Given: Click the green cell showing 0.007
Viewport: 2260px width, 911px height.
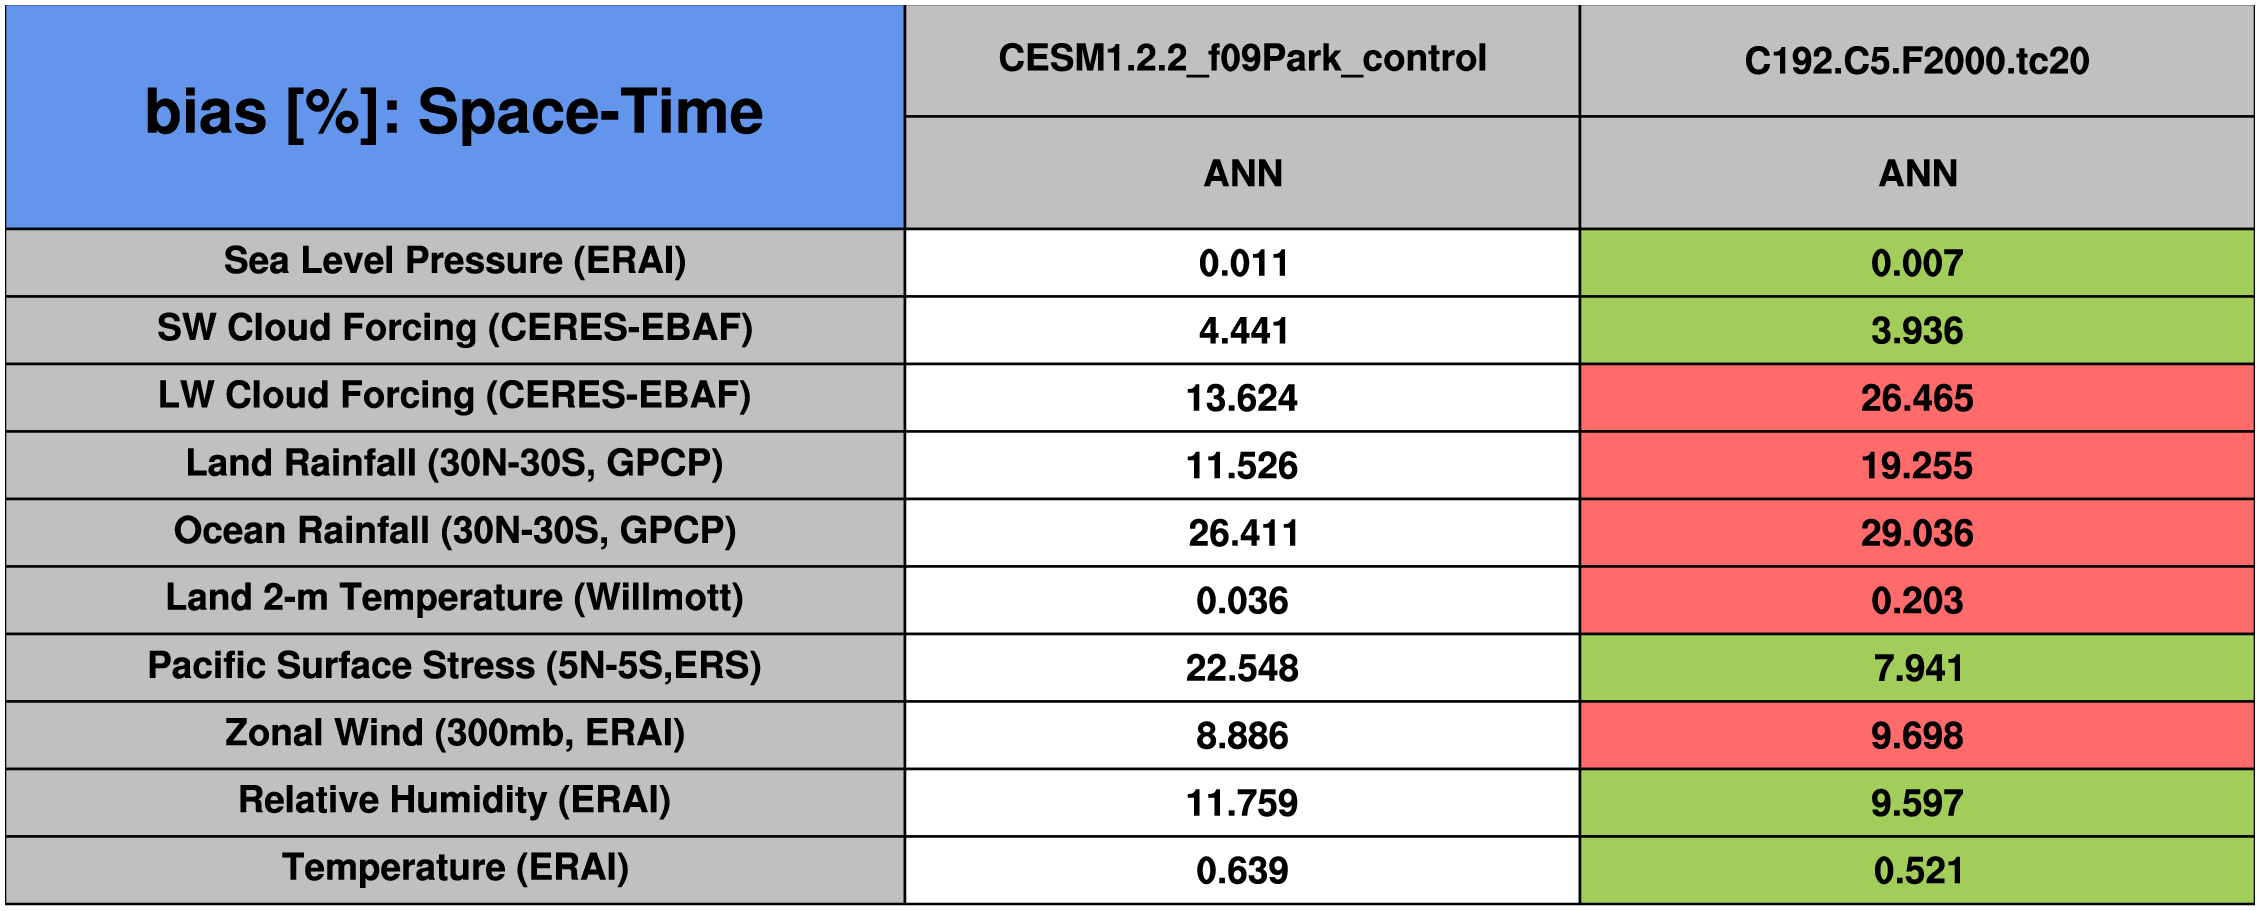Looking at the screenshot, I should click(1916, 263).
